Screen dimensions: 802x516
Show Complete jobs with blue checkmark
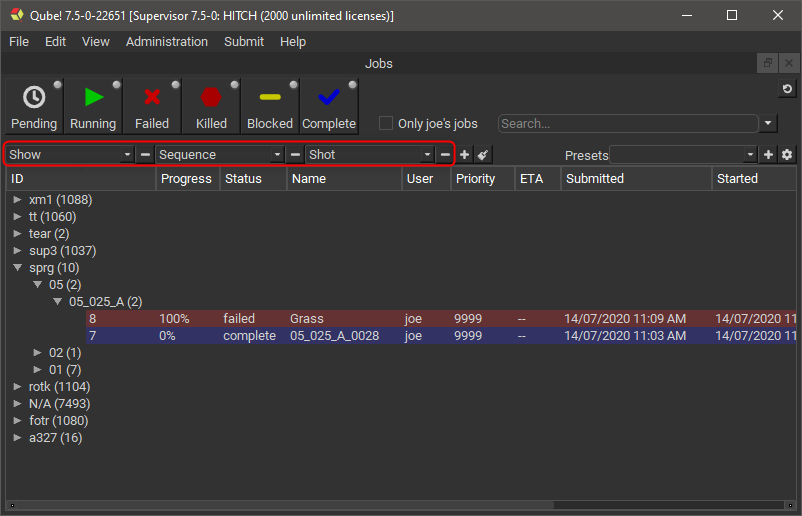coord(329,98)
